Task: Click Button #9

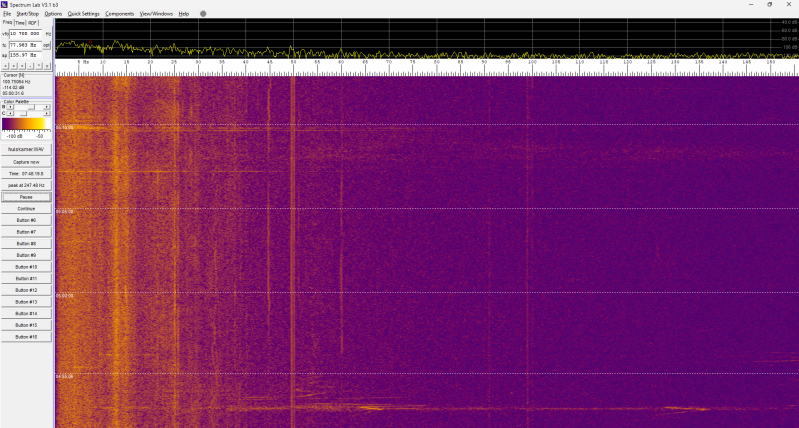Action: point(26,255)
